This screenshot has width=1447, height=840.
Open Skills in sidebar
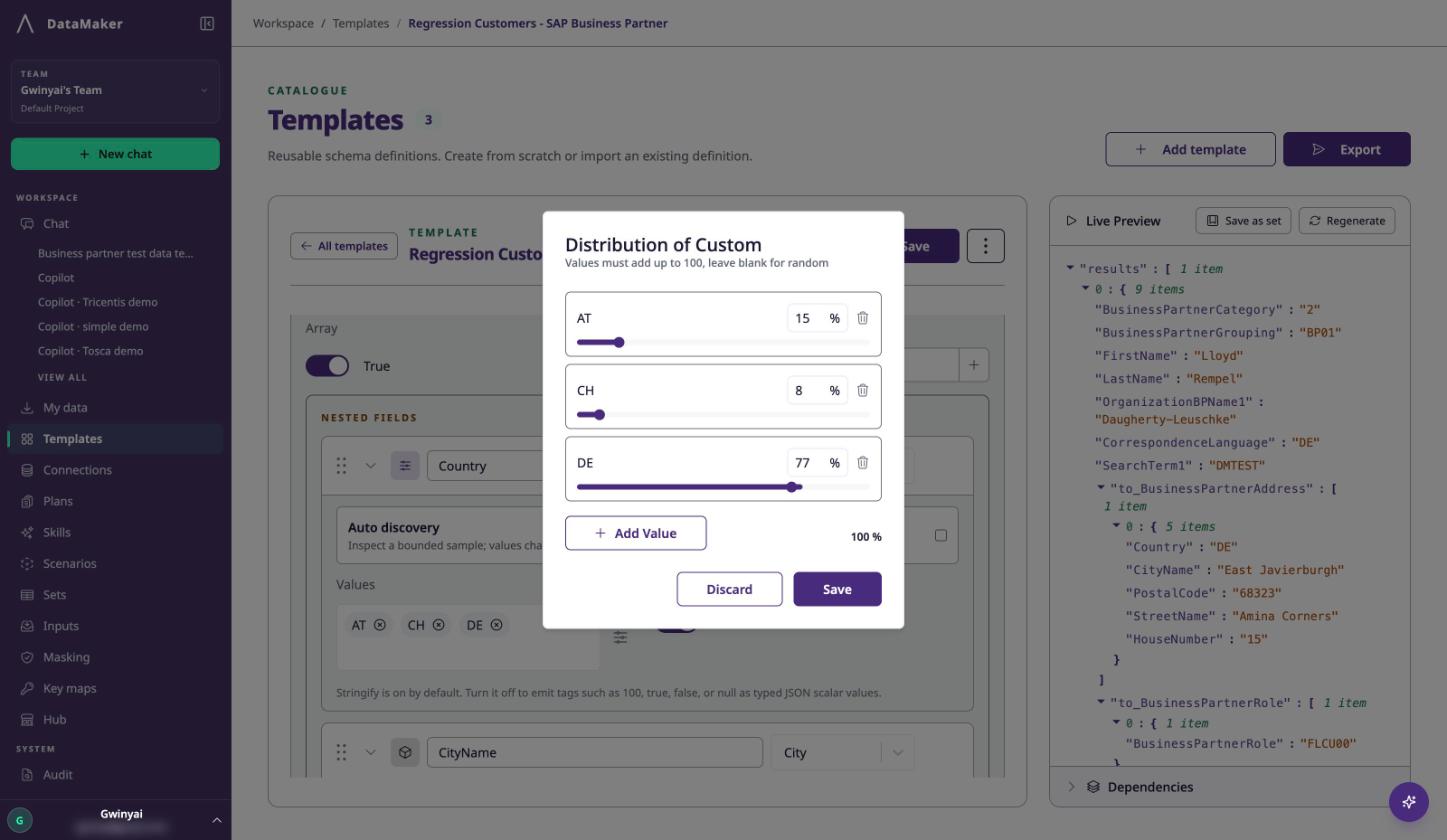[115, 532]
